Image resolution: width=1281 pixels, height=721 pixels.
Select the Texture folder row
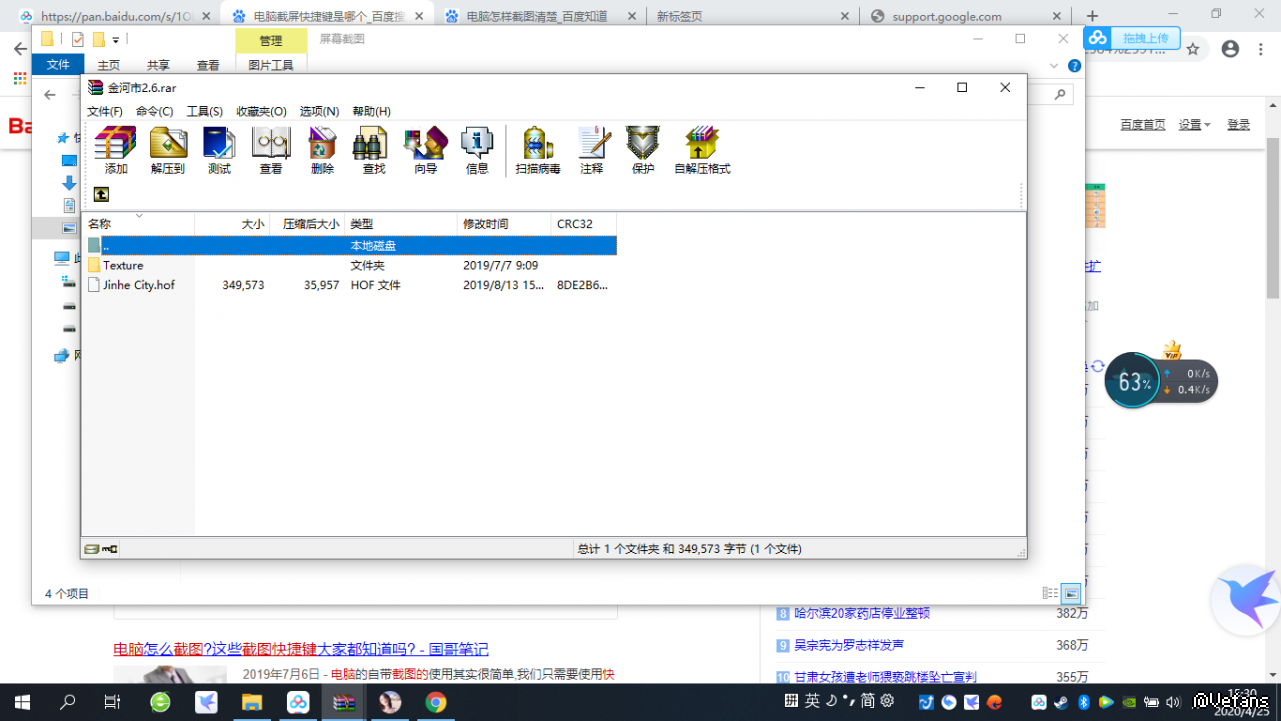(x=123, y=266)
